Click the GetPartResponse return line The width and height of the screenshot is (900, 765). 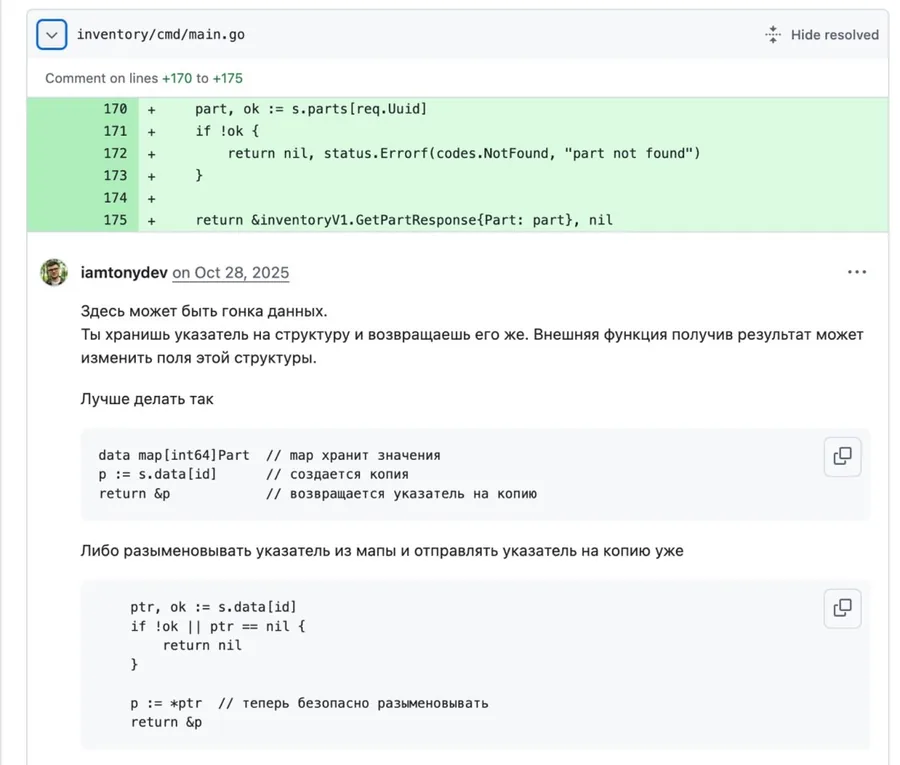click(x=404, y=220)
